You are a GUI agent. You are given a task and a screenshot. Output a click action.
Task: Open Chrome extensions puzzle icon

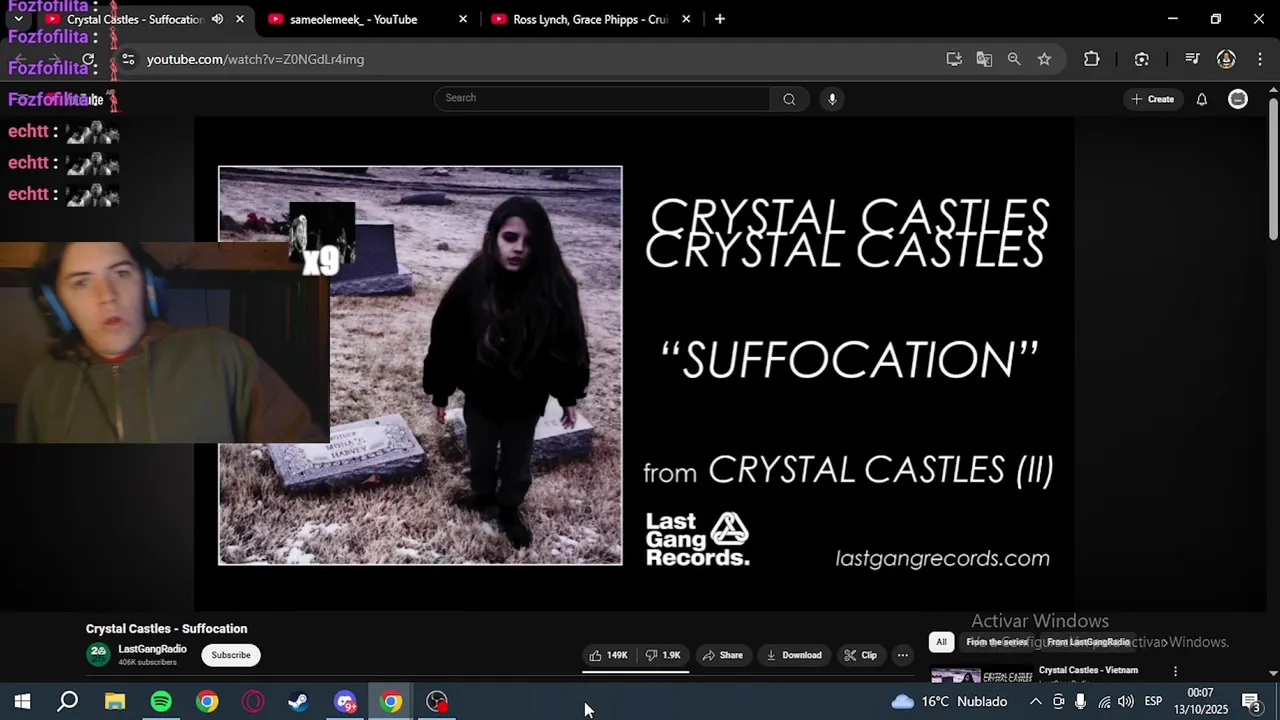[1092, 59]
